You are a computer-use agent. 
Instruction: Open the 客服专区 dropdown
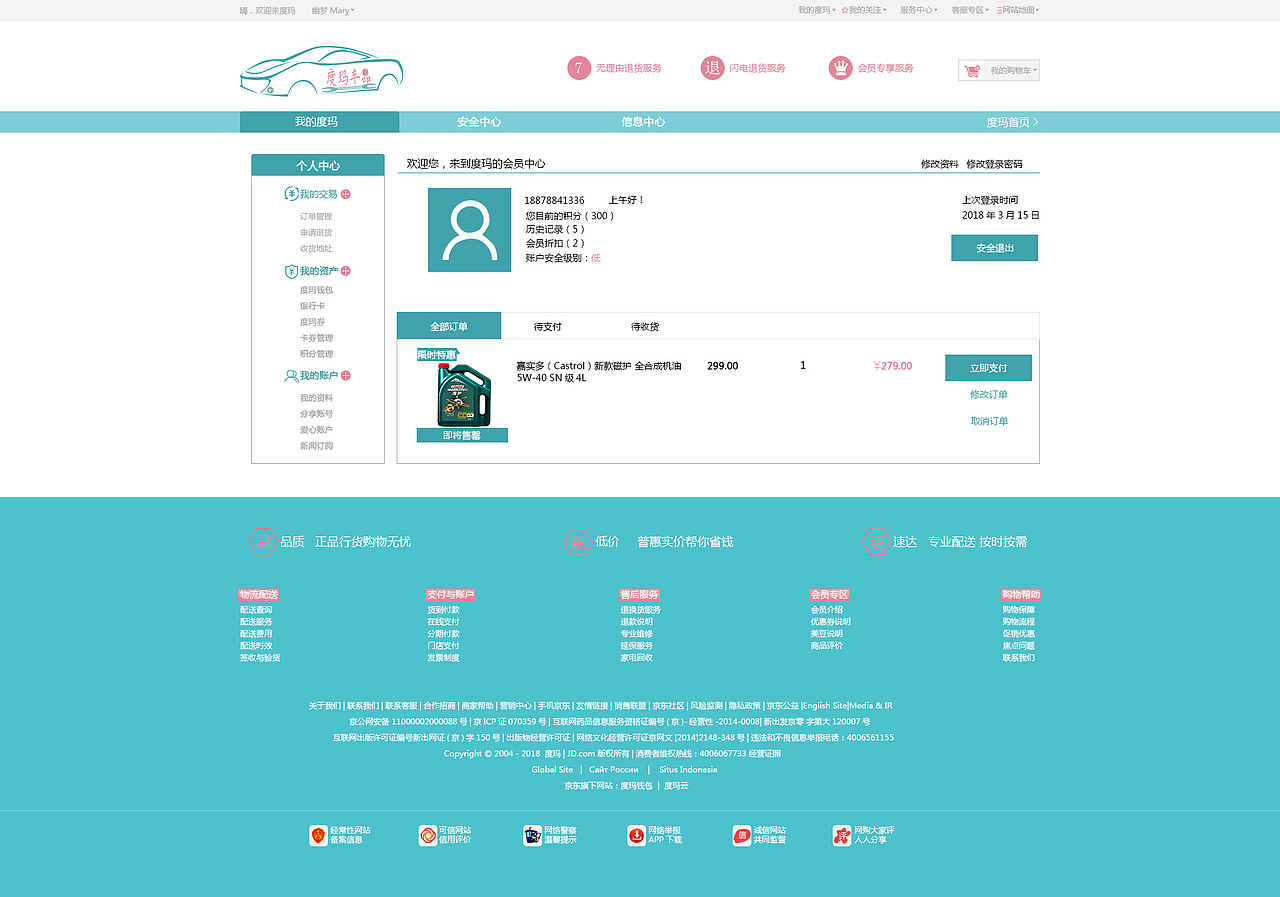(x=970, y=10)
